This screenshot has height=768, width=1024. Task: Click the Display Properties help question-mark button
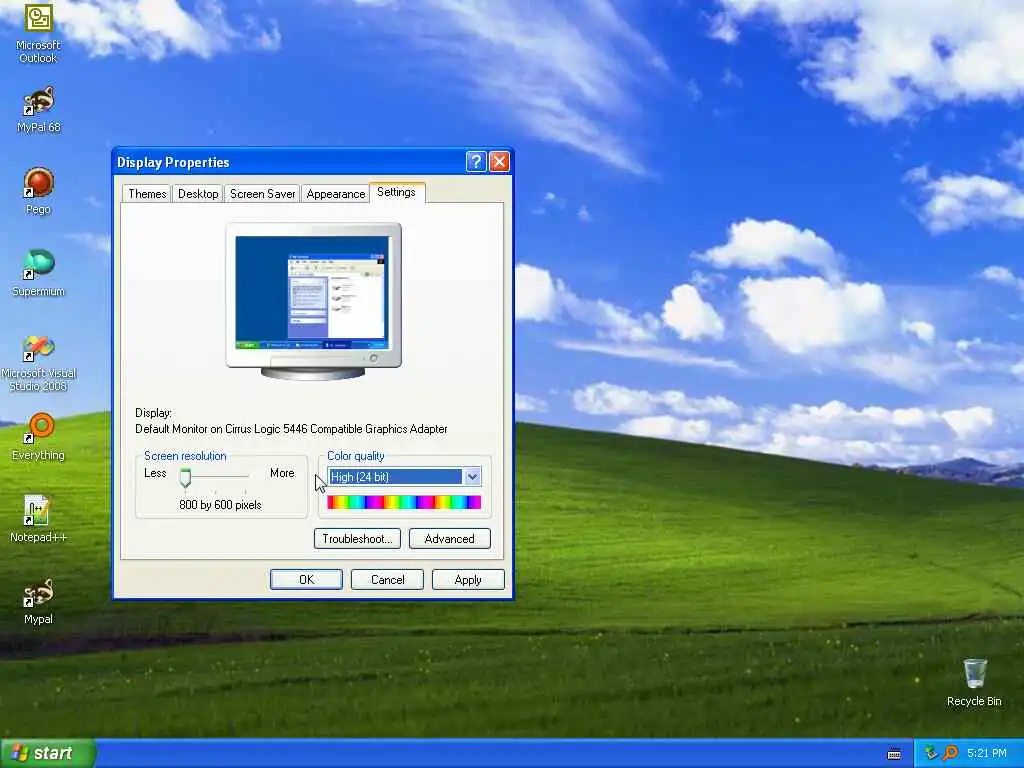coord(476,161)
